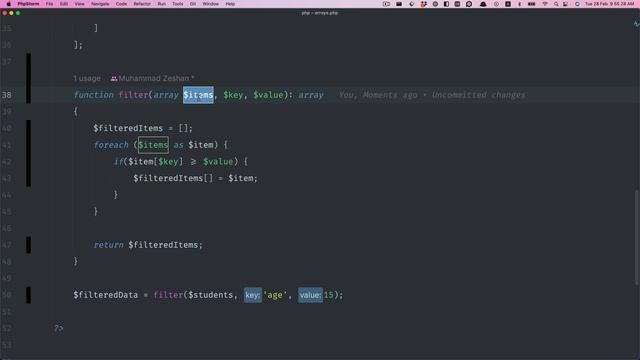Open the Refactor menu
The height and width of the screenshot is (360, 640).
point(142,4)
